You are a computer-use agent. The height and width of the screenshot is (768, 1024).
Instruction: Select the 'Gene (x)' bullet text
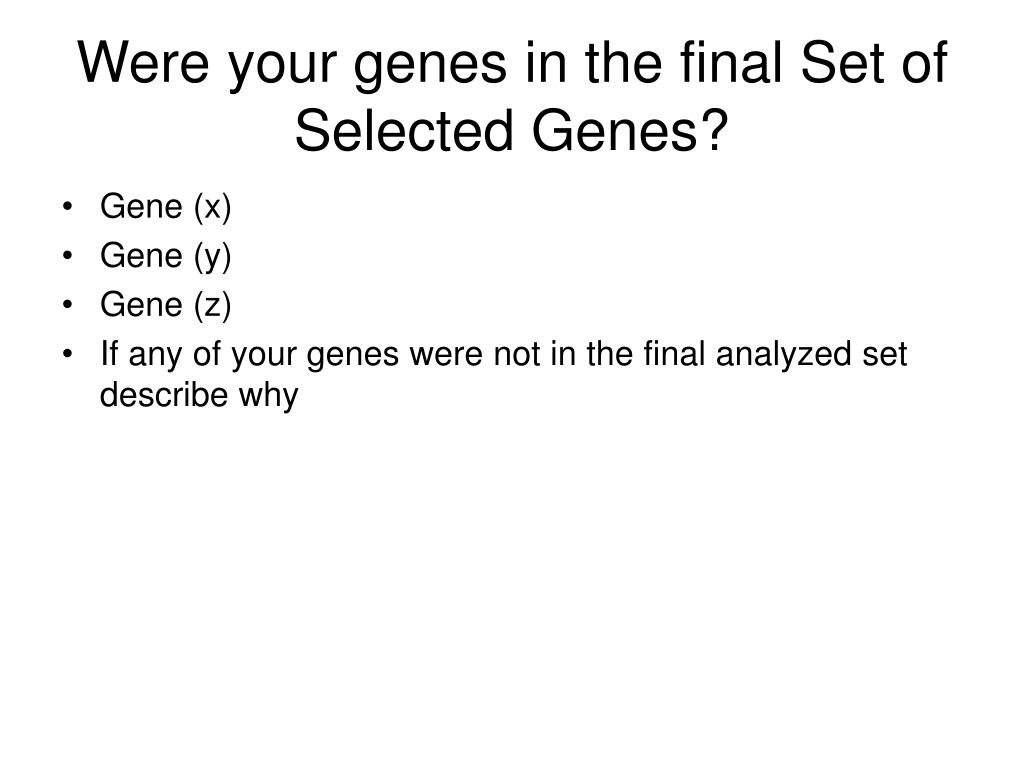pyautogui.click(x=165, y=208)
